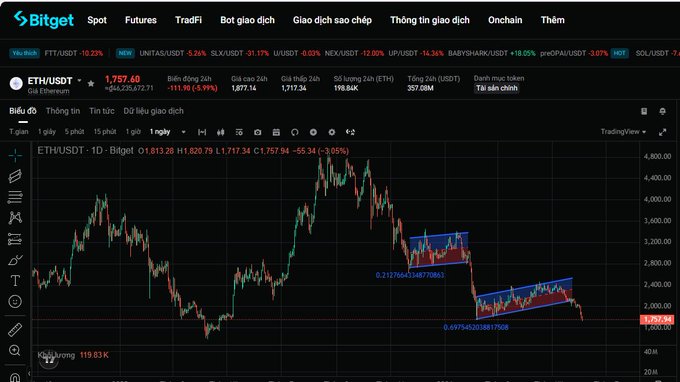Change candlestick chart type

click(x=221, y=132)
